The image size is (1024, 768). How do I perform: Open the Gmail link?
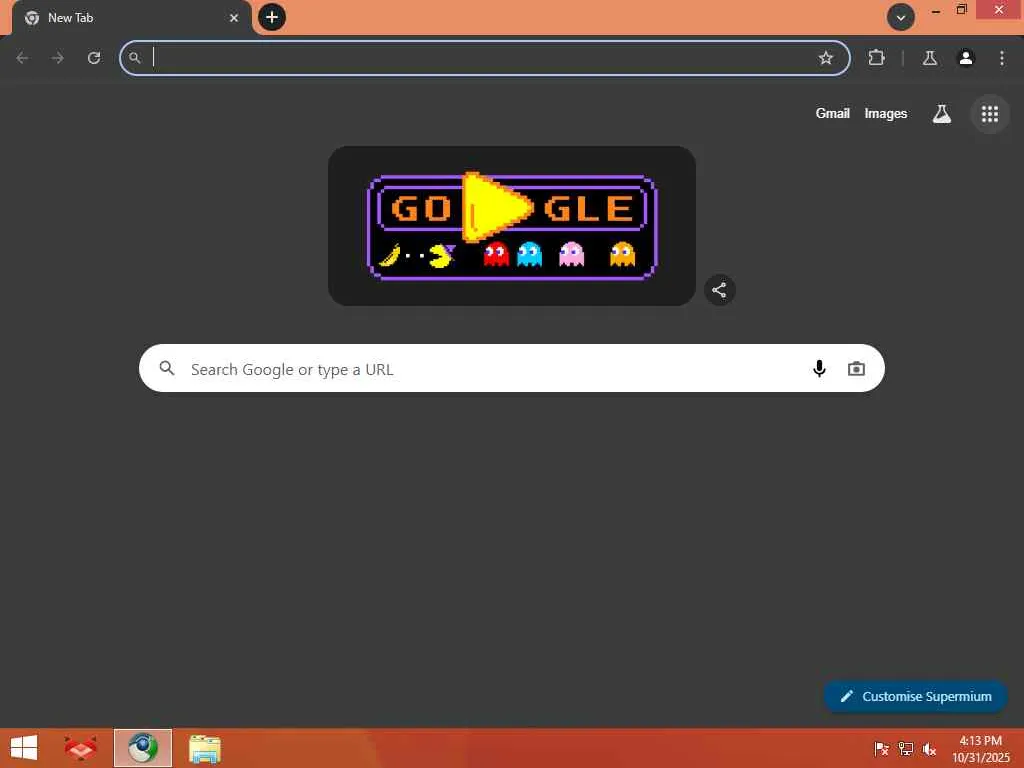(832, 114)
